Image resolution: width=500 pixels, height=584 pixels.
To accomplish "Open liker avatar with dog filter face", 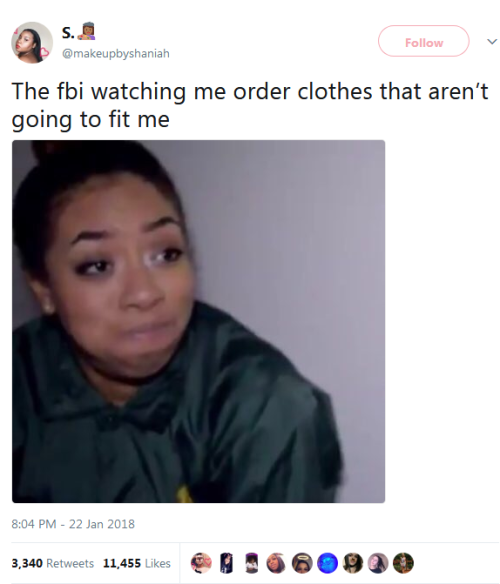I will click(353, 562).
